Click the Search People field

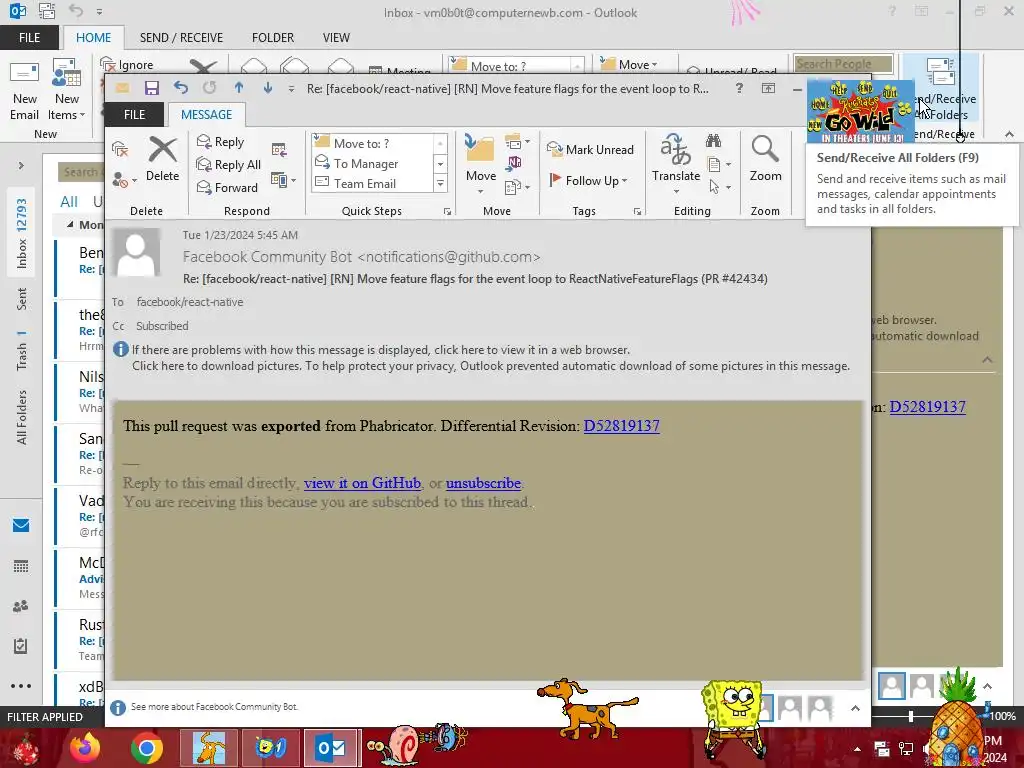click(x=843, y=64)
